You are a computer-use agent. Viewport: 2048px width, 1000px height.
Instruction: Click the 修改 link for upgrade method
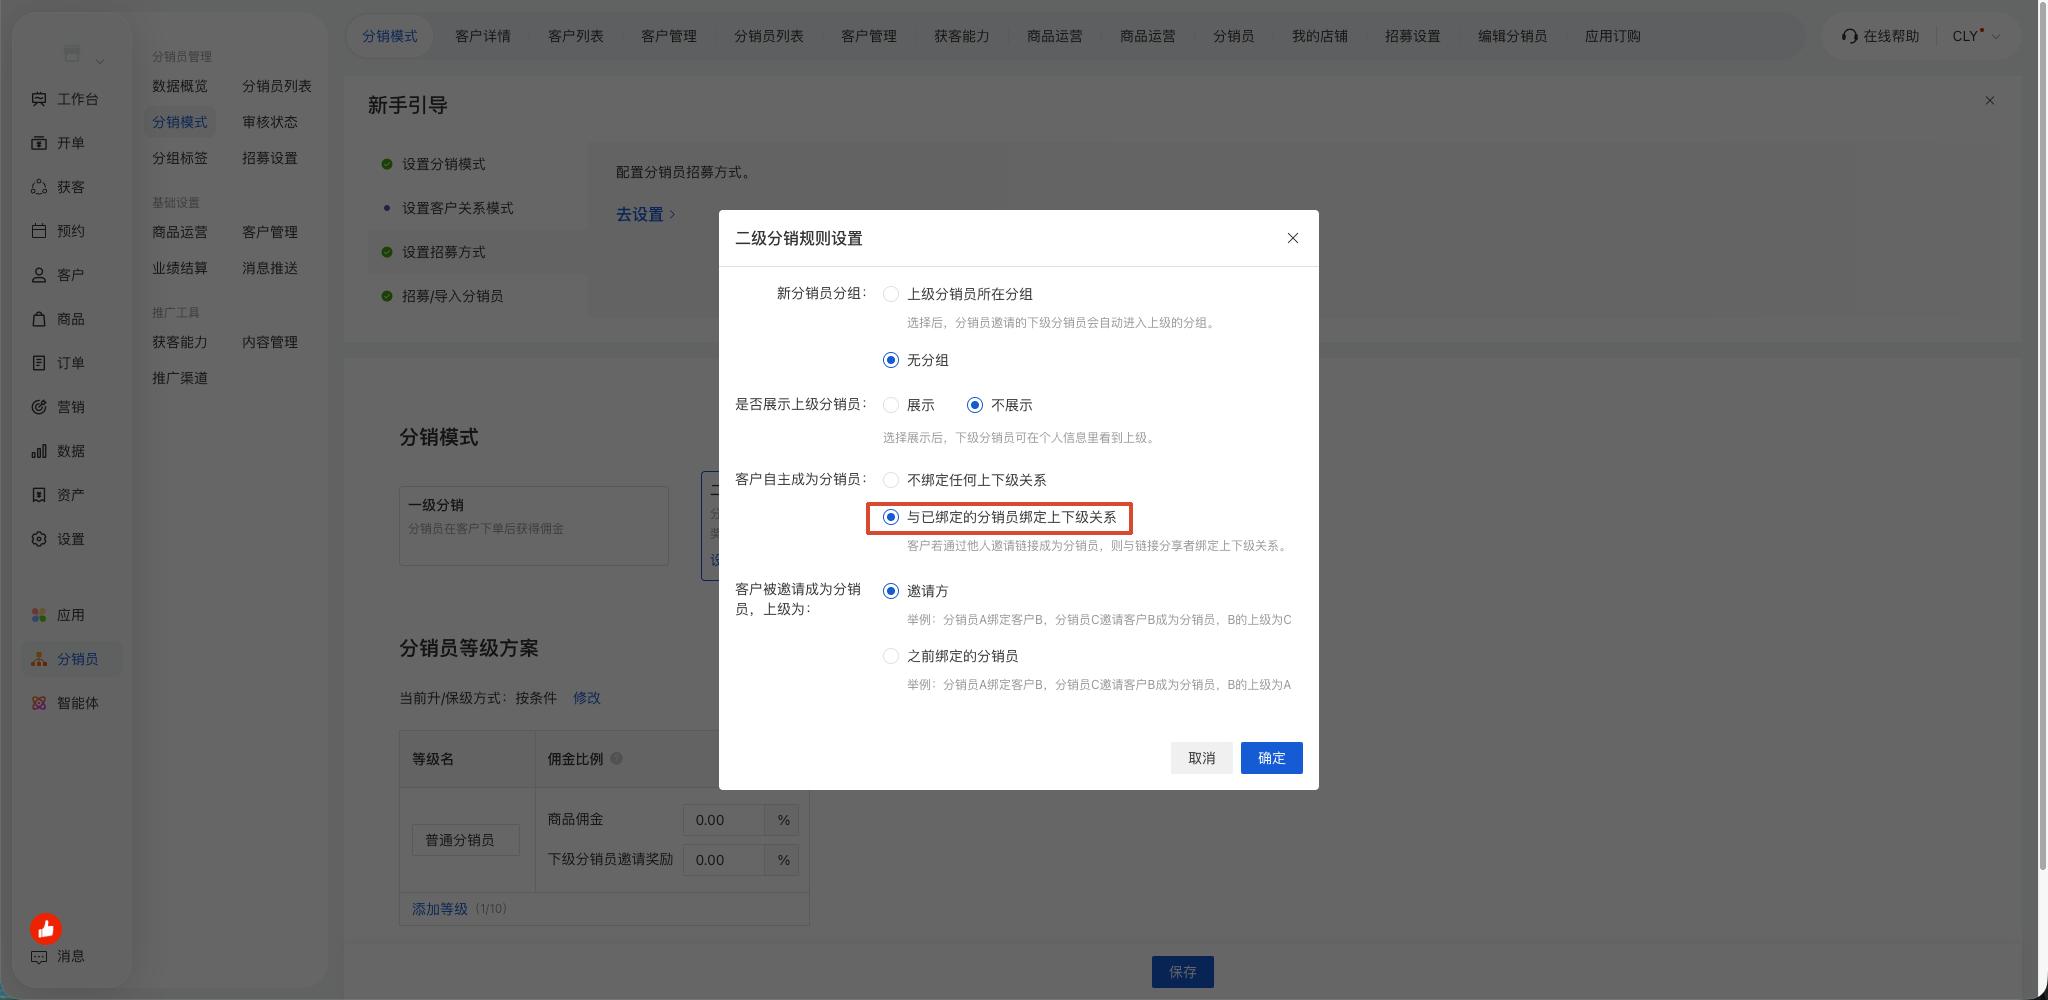pos(587,698)
